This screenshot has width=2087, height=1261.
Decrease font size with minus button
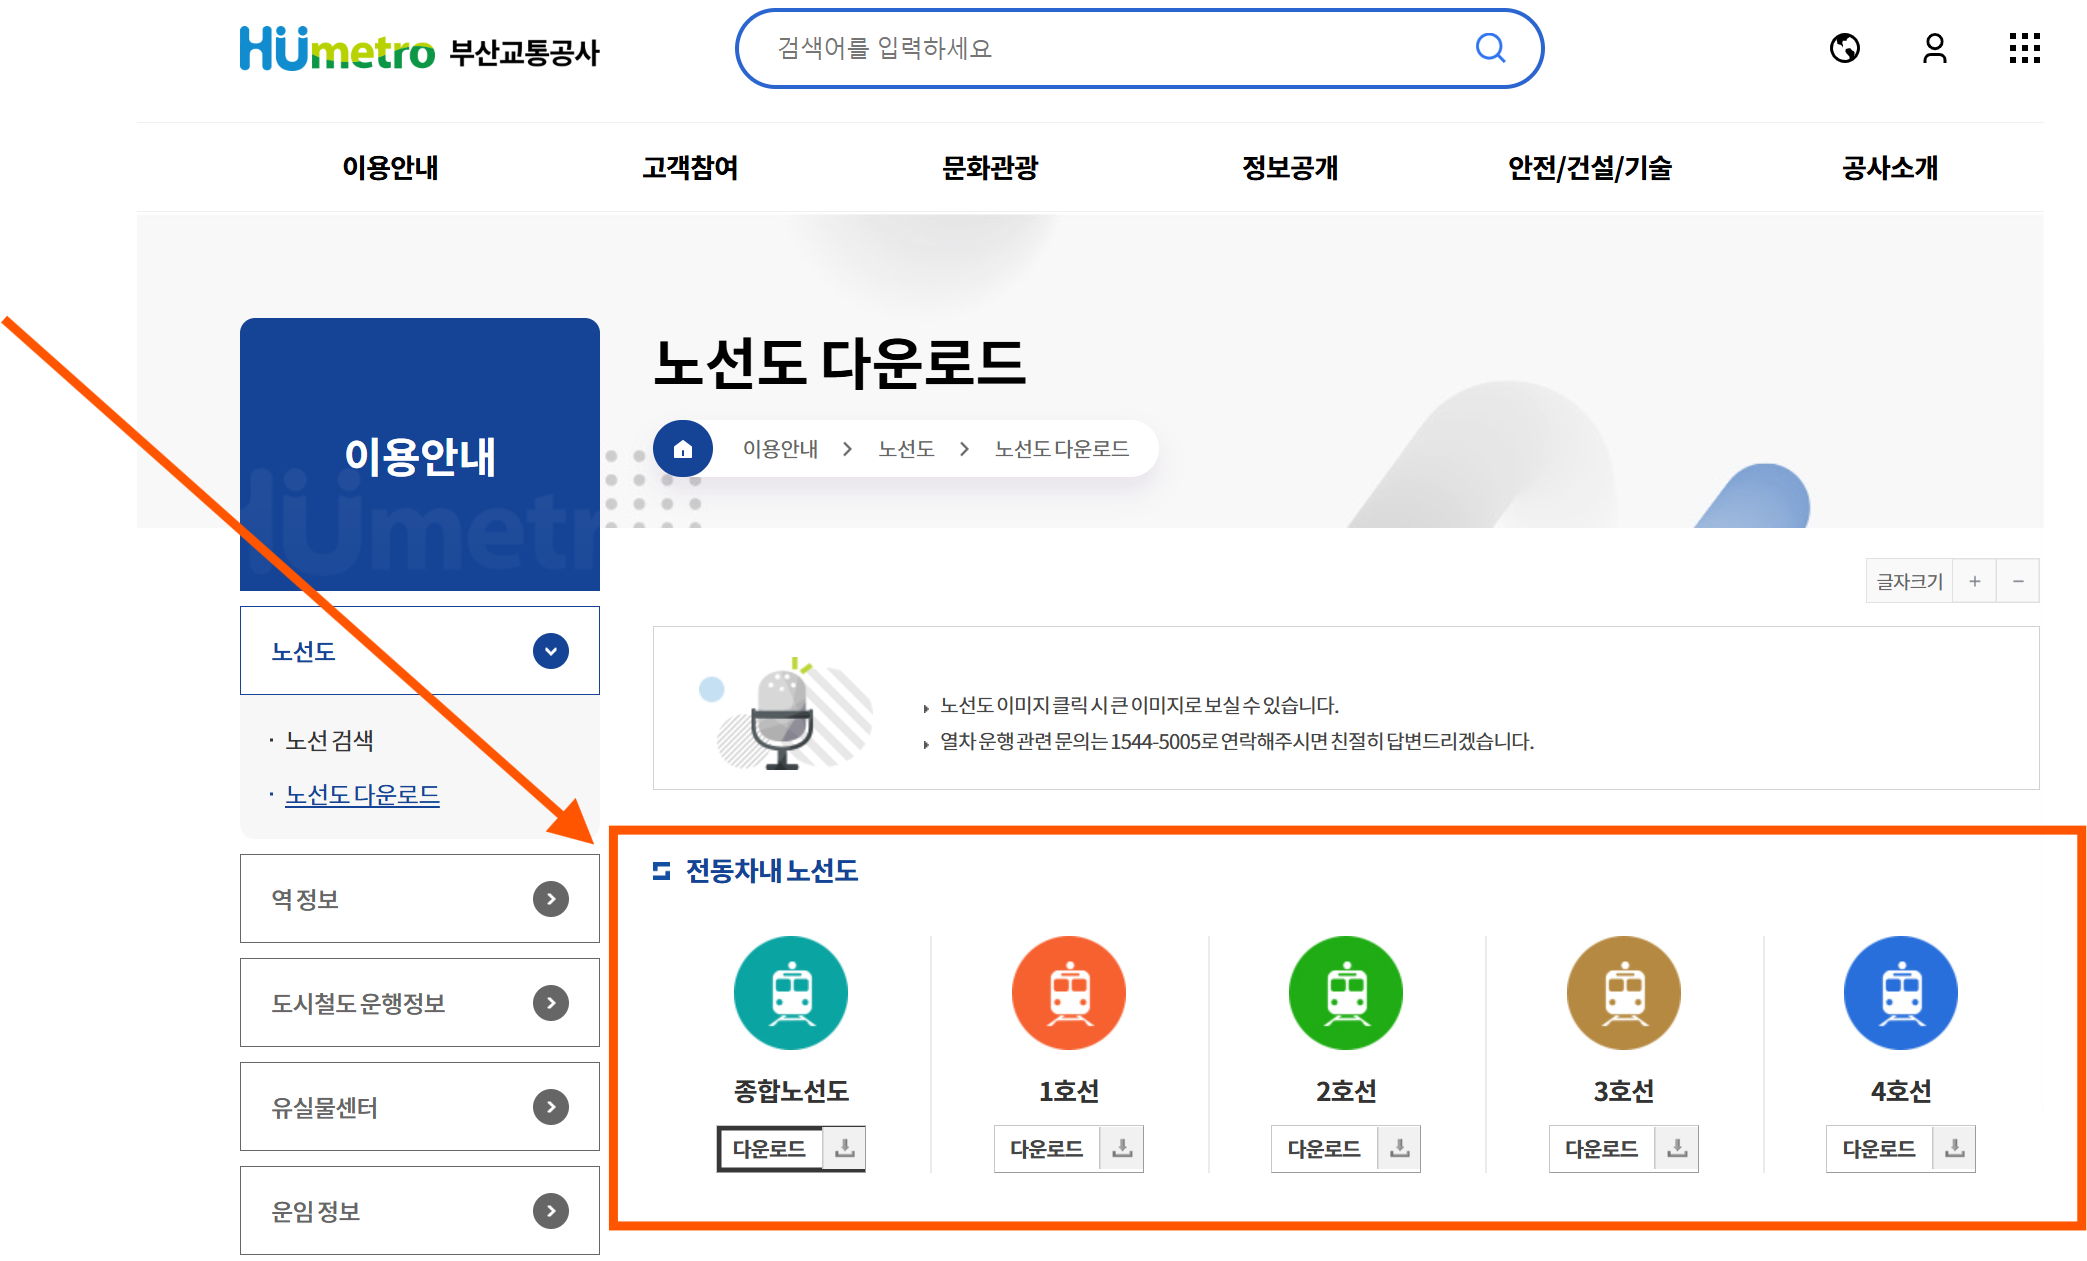(x=2018, y=581)
